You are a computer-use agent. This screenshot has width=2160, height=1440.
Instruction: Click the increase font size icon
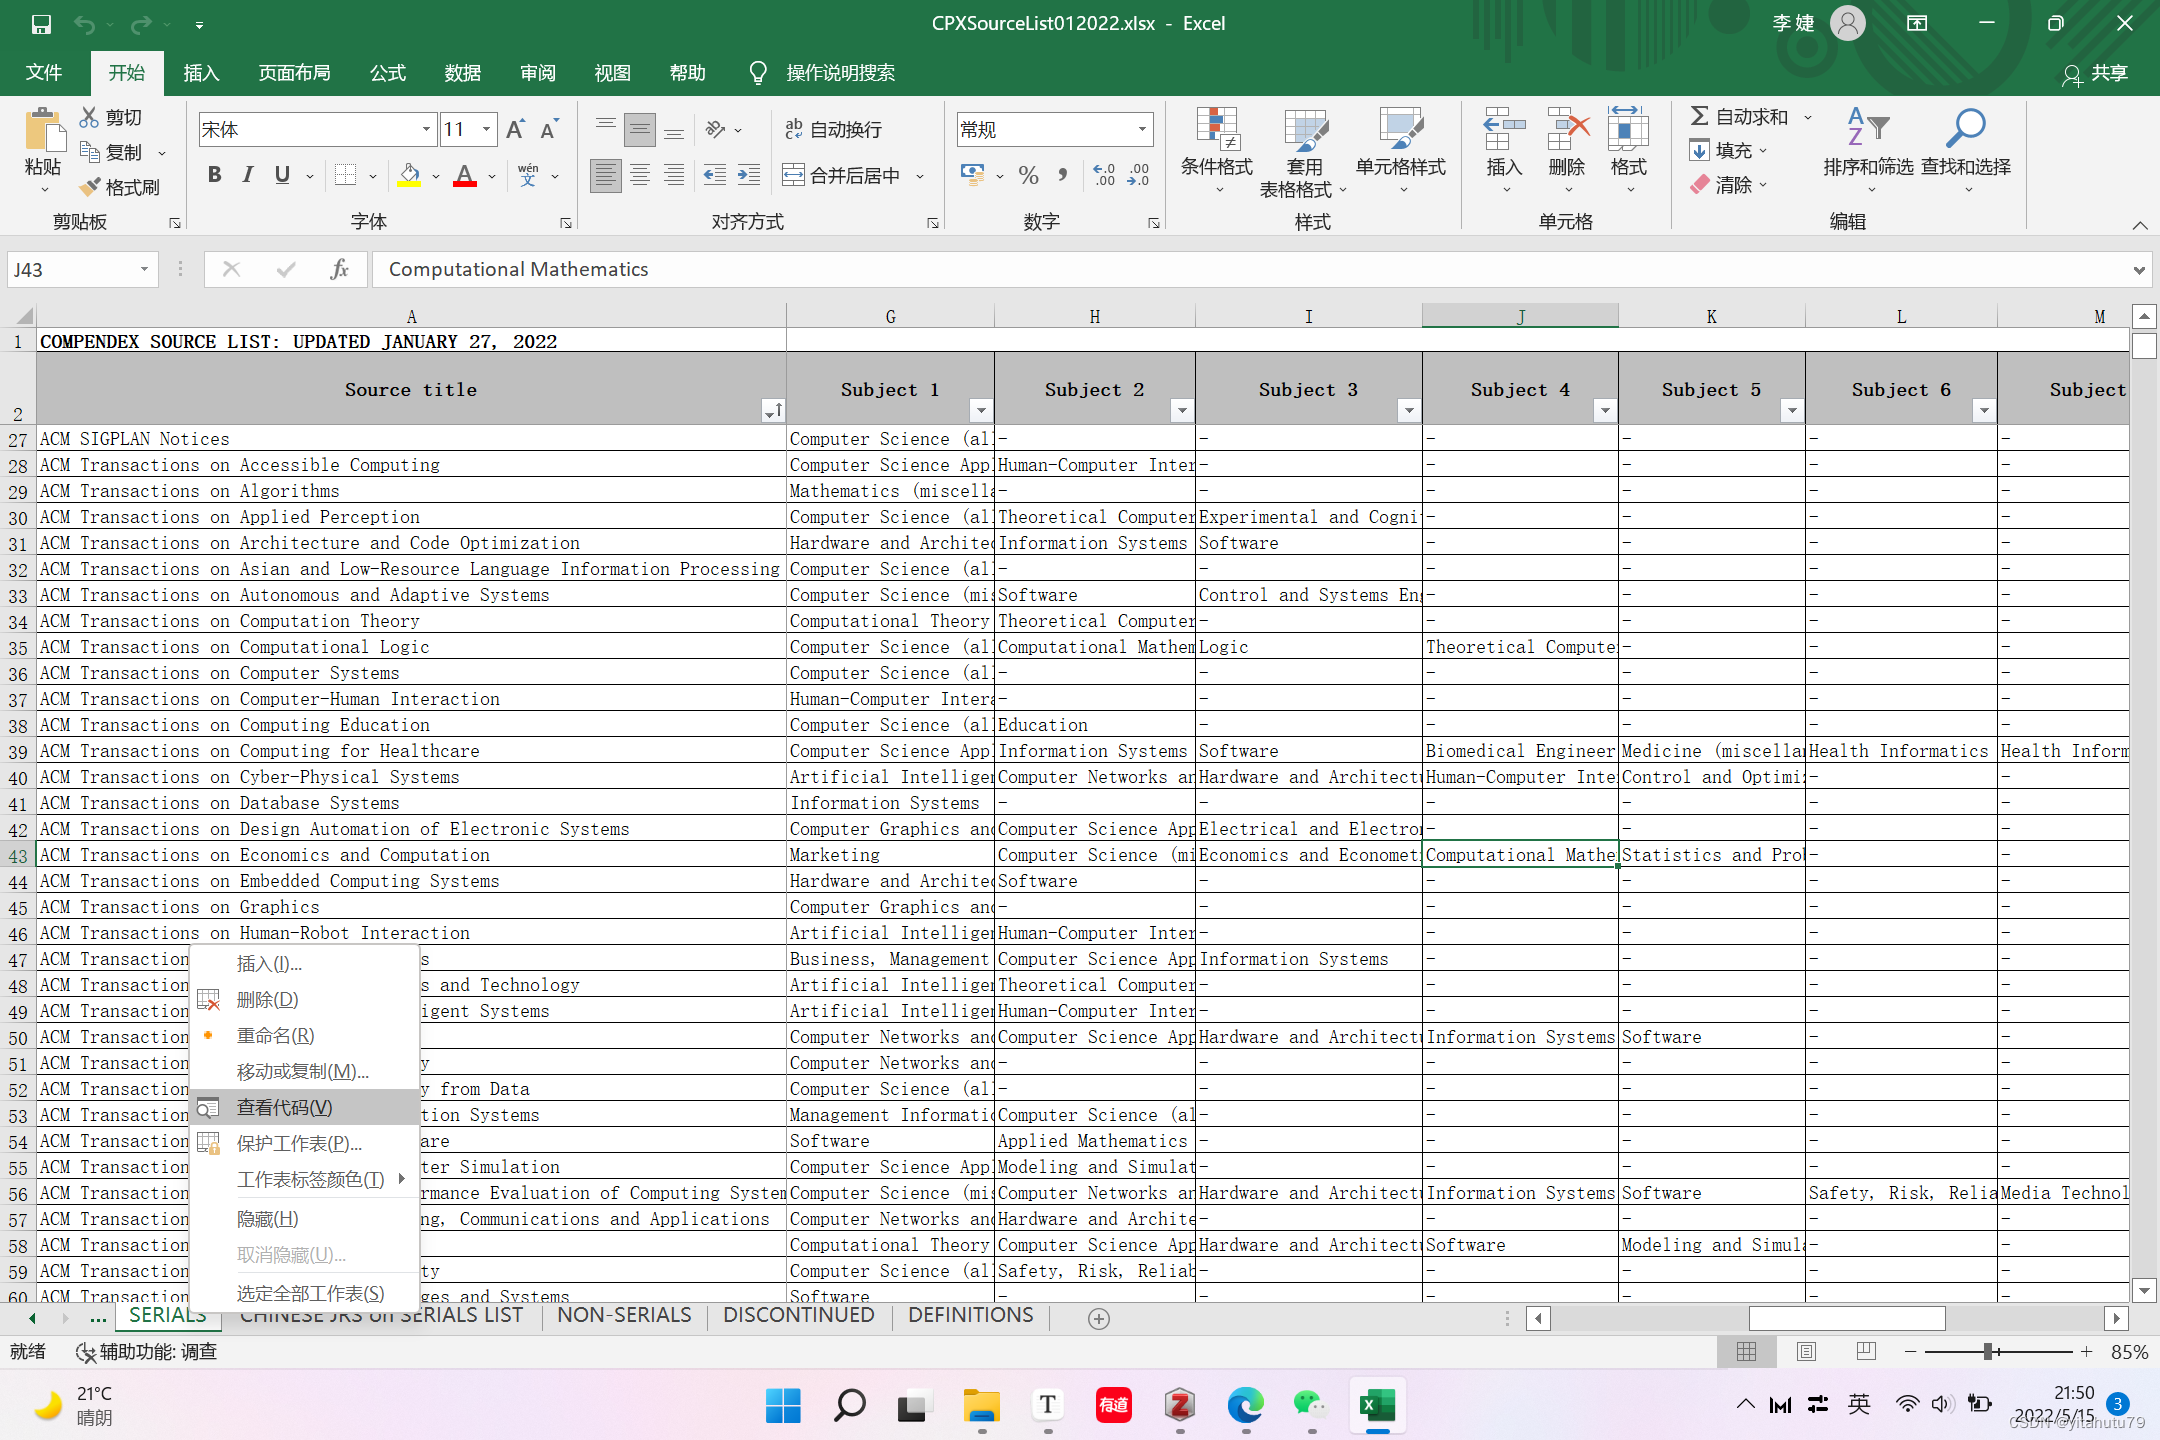point(515,129)
